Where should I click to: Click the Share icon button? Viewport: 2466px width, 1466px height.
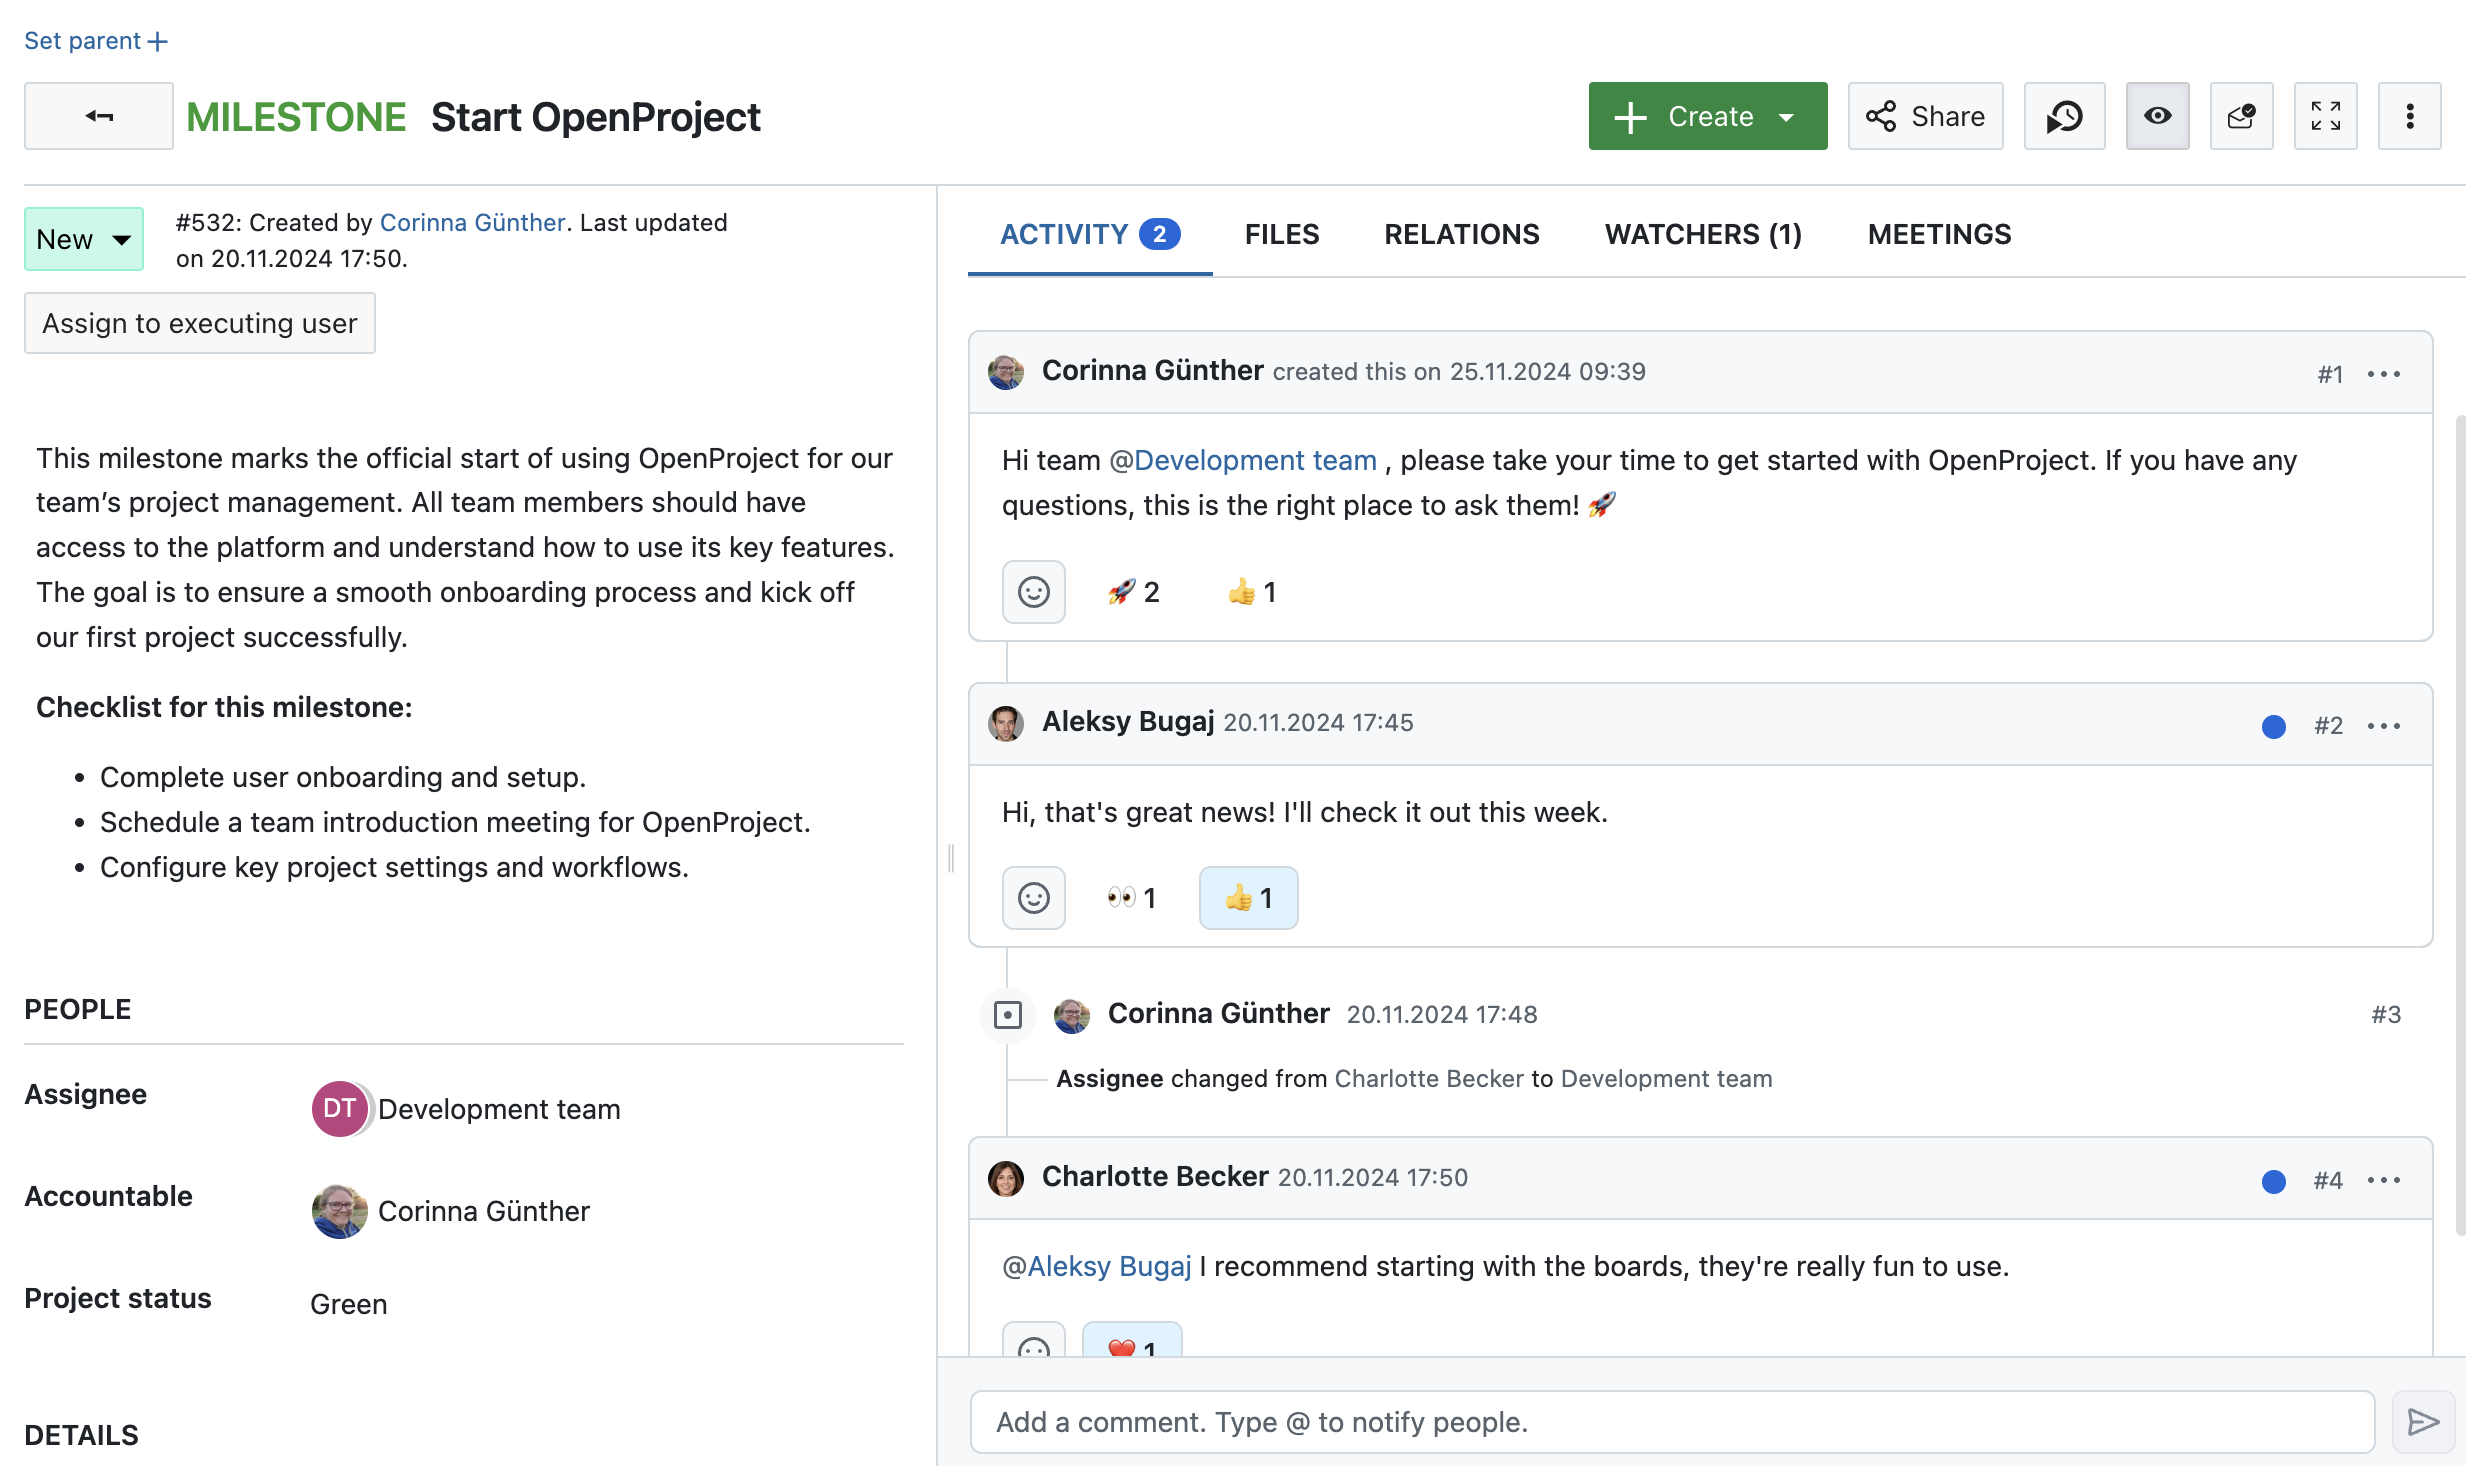(1925, 115)
